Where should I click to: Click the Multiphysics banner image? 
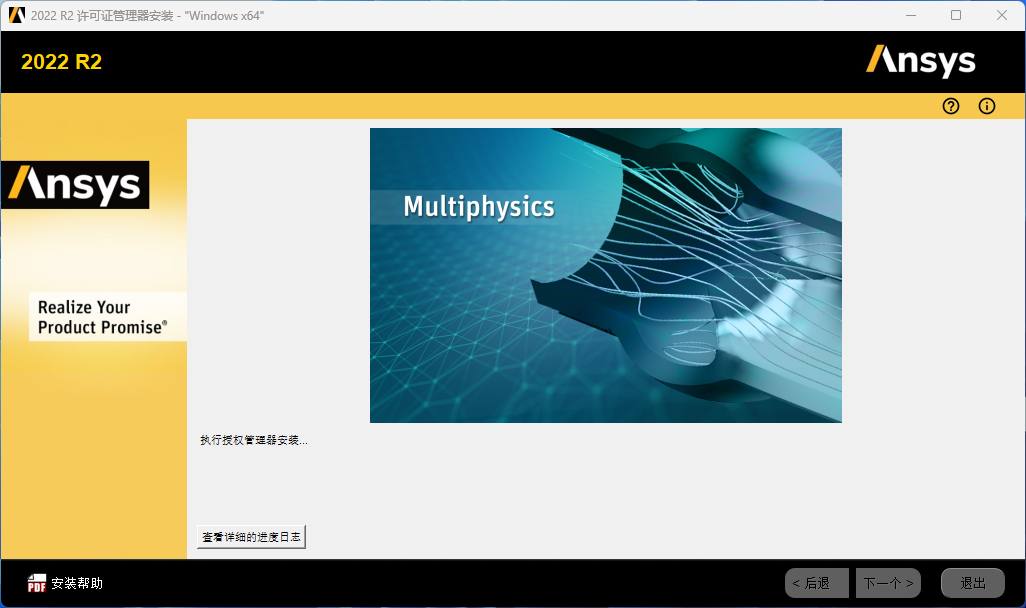tap(606, 276)
